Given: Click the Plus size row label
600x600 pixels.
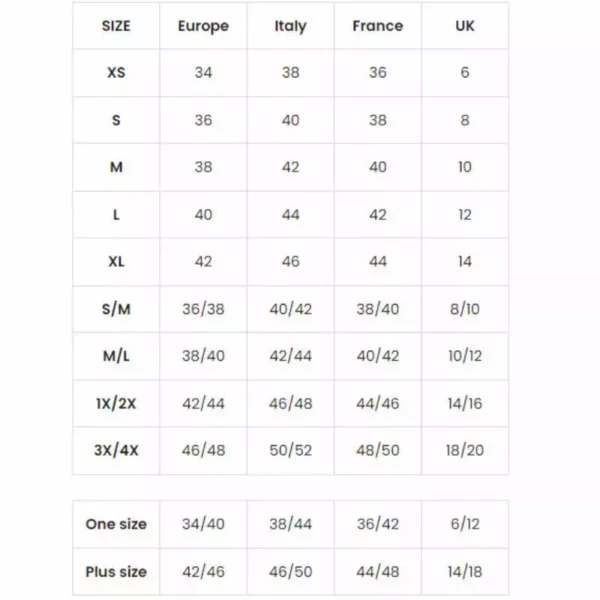Looking at the screenshot, I should [x=116, y=572].
